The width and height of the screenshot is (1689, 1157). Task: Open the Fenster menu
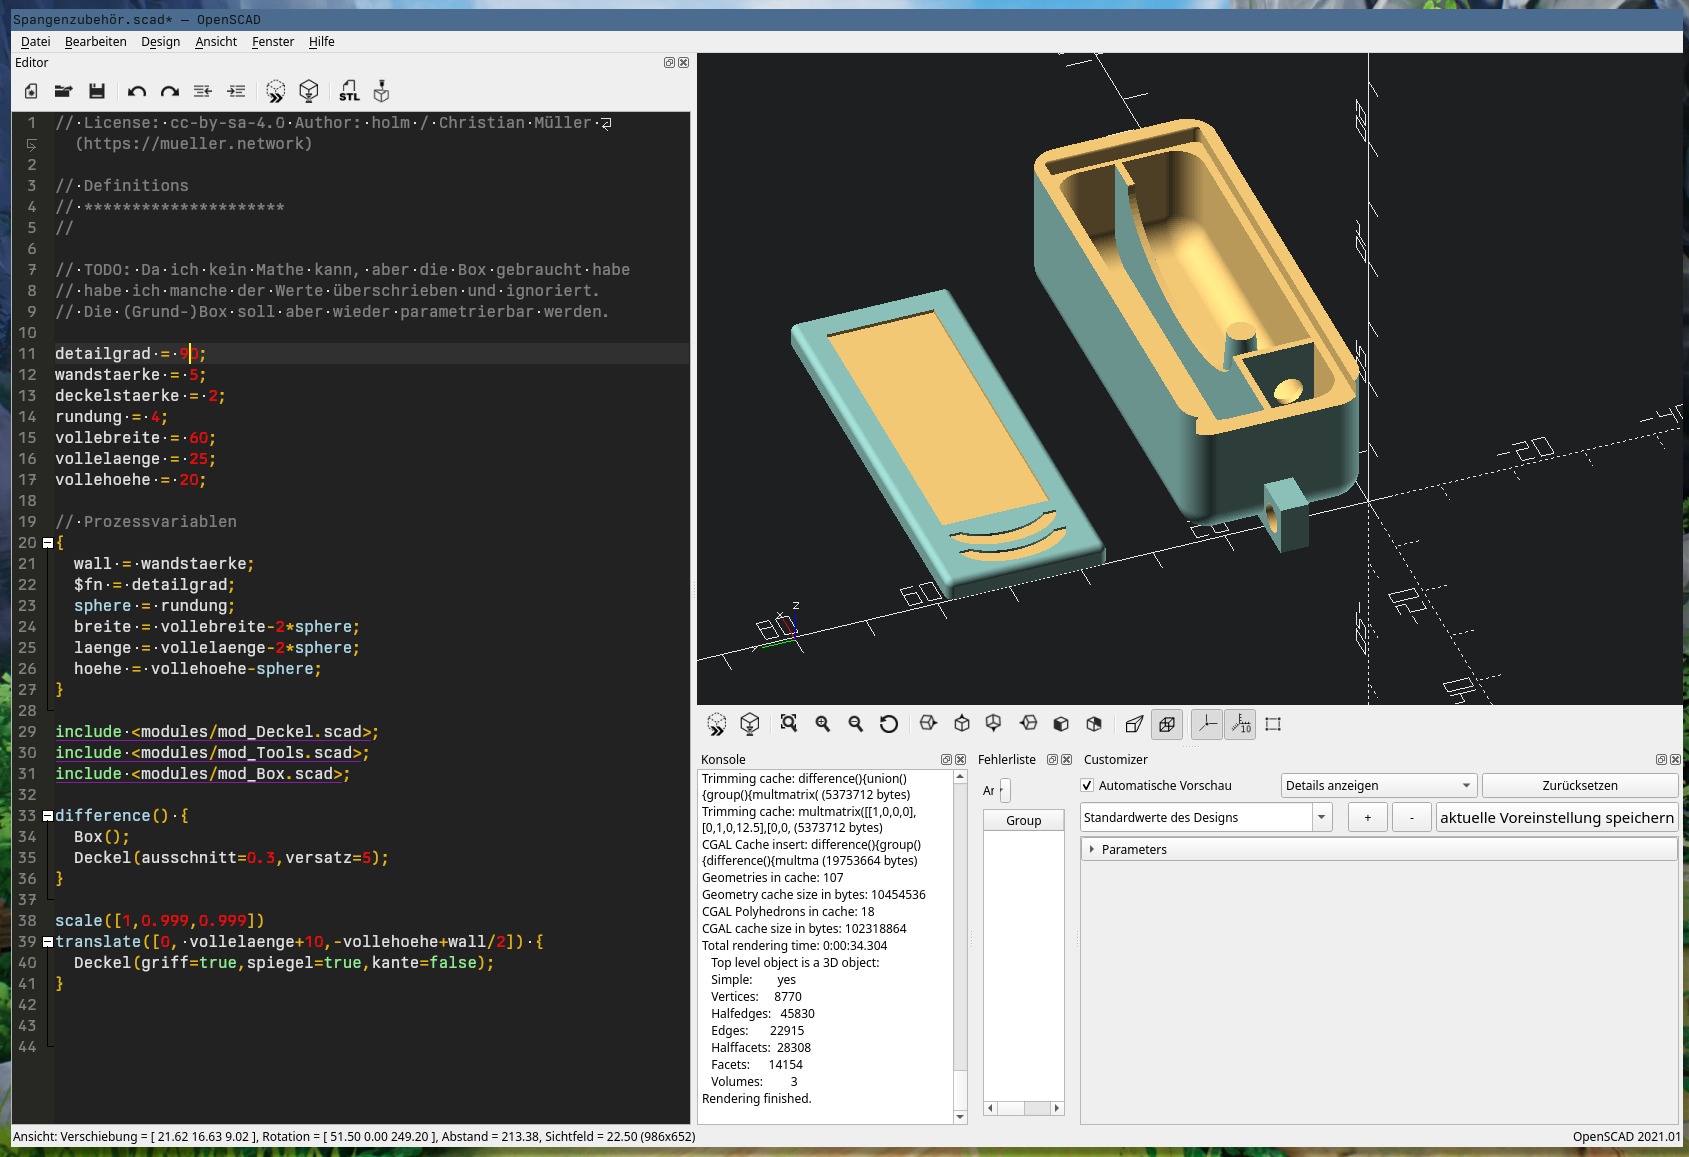(273, 42)
